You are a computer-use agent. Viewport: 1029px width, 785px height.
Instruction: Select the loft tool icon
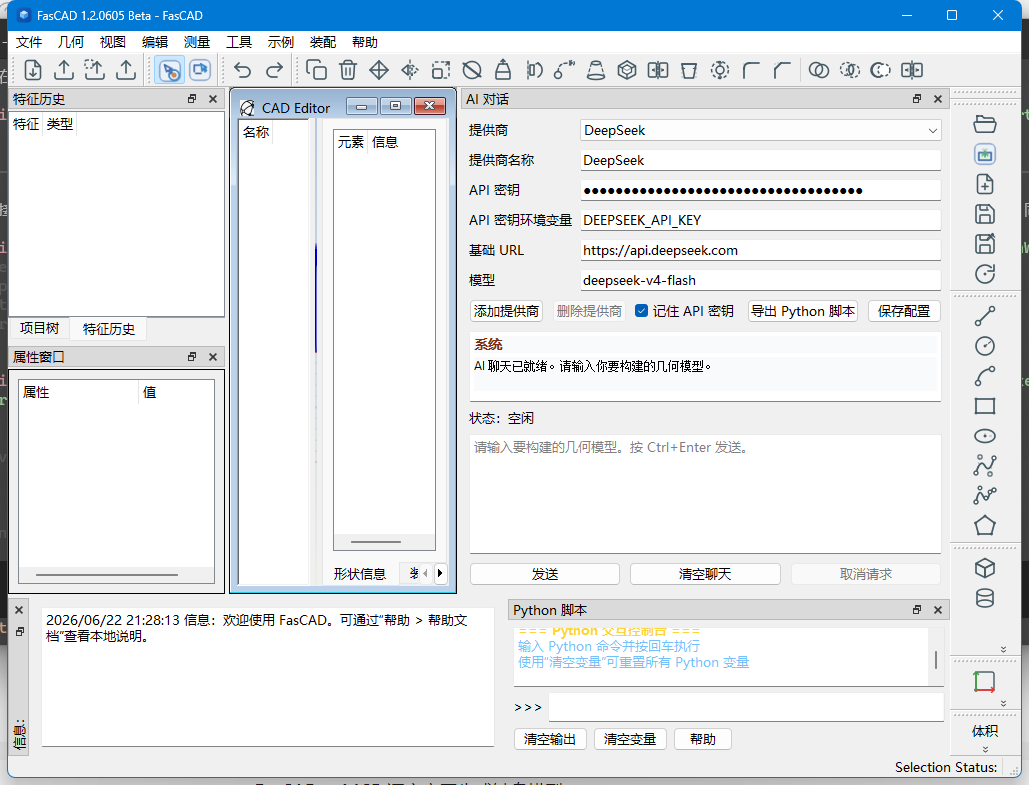595,70
